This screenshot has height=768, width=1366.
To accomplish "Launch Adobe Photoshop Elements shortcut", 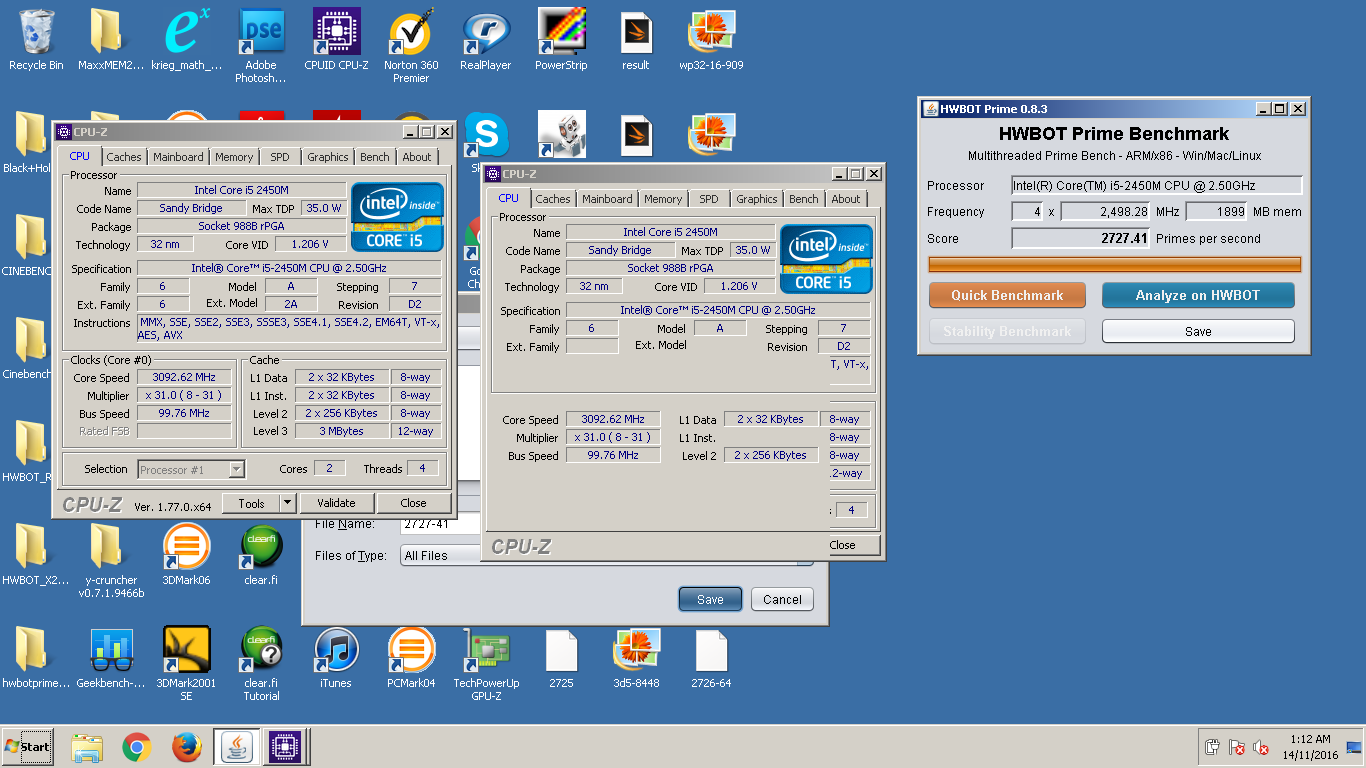I will click(x=261, y=46).
